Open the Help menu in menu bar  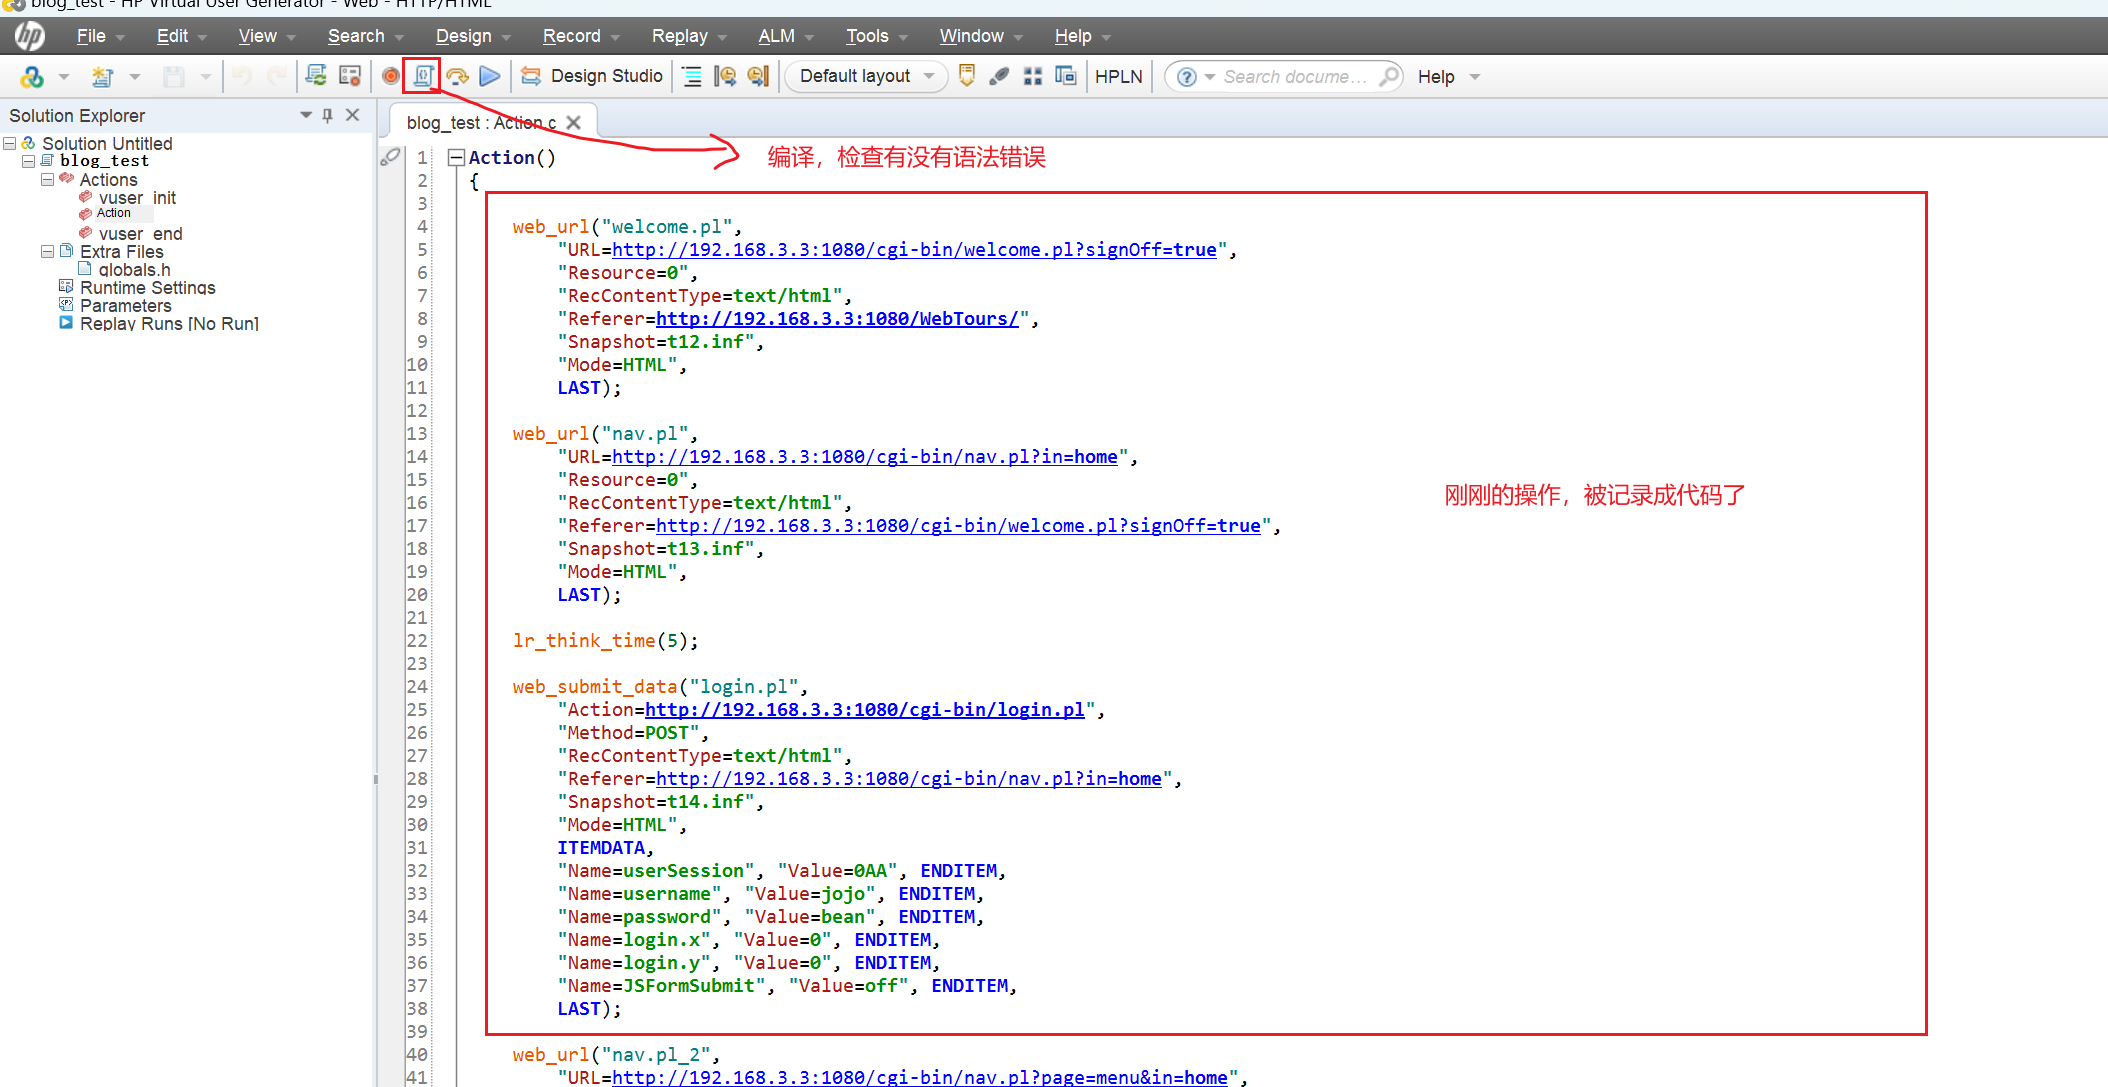pyautogui.click(x=1081, y=36)
